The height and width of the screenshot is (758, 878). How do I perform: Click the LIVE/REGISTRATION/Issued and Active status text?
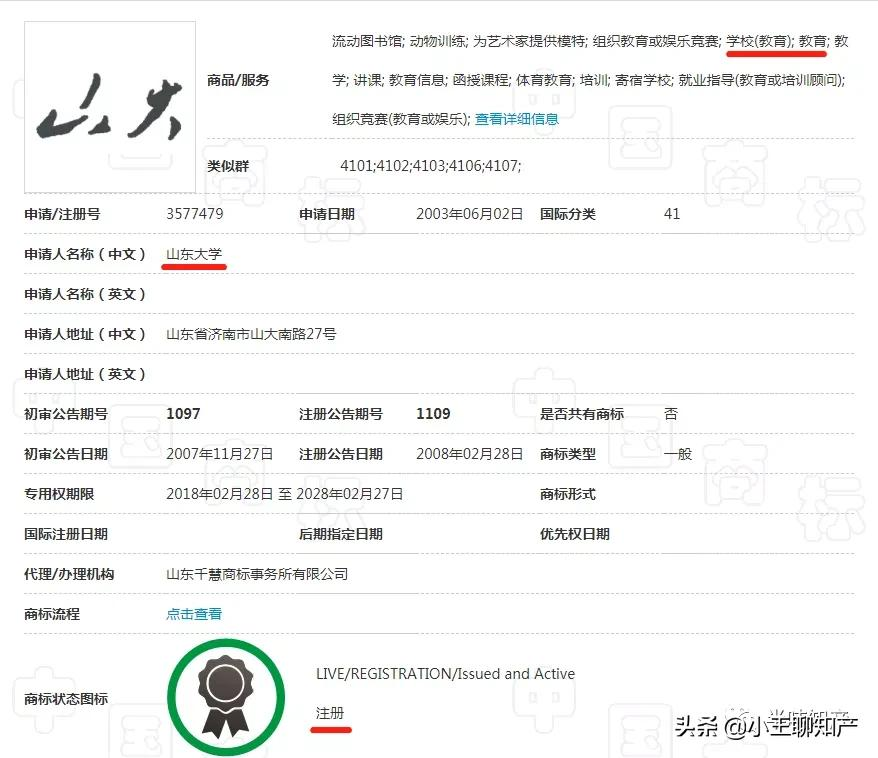[x=445, y=673]
